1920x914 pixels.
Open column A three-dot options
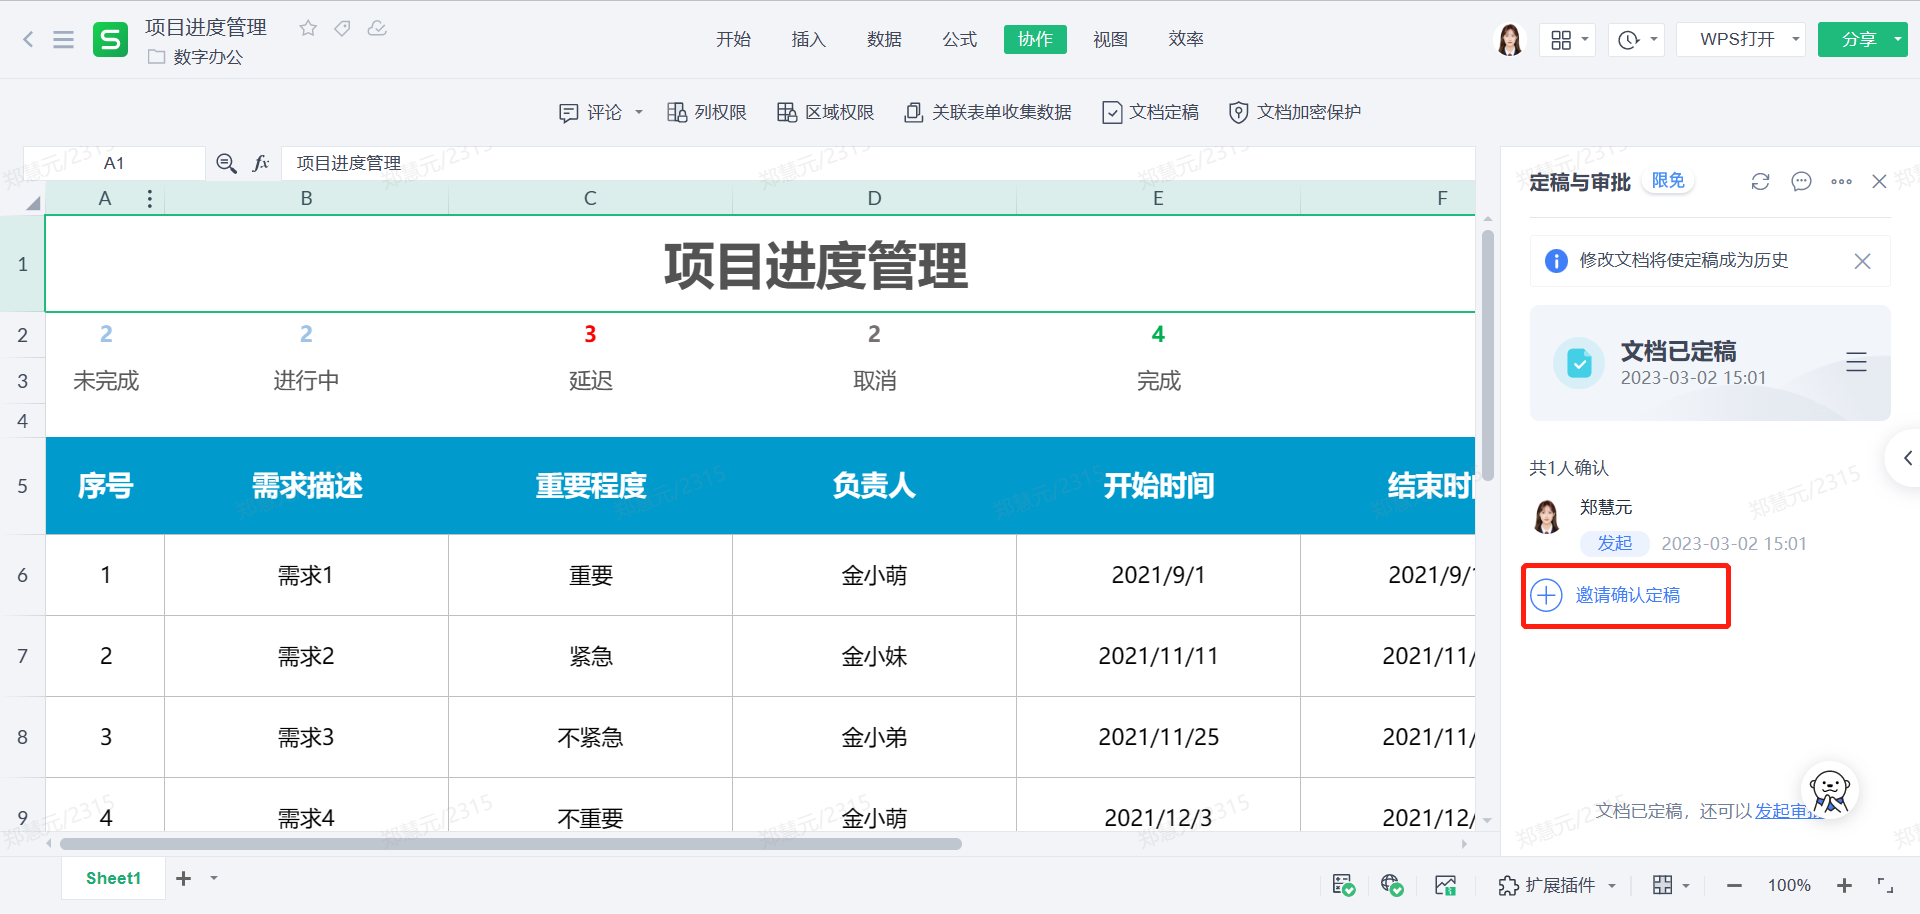[150, 198]
